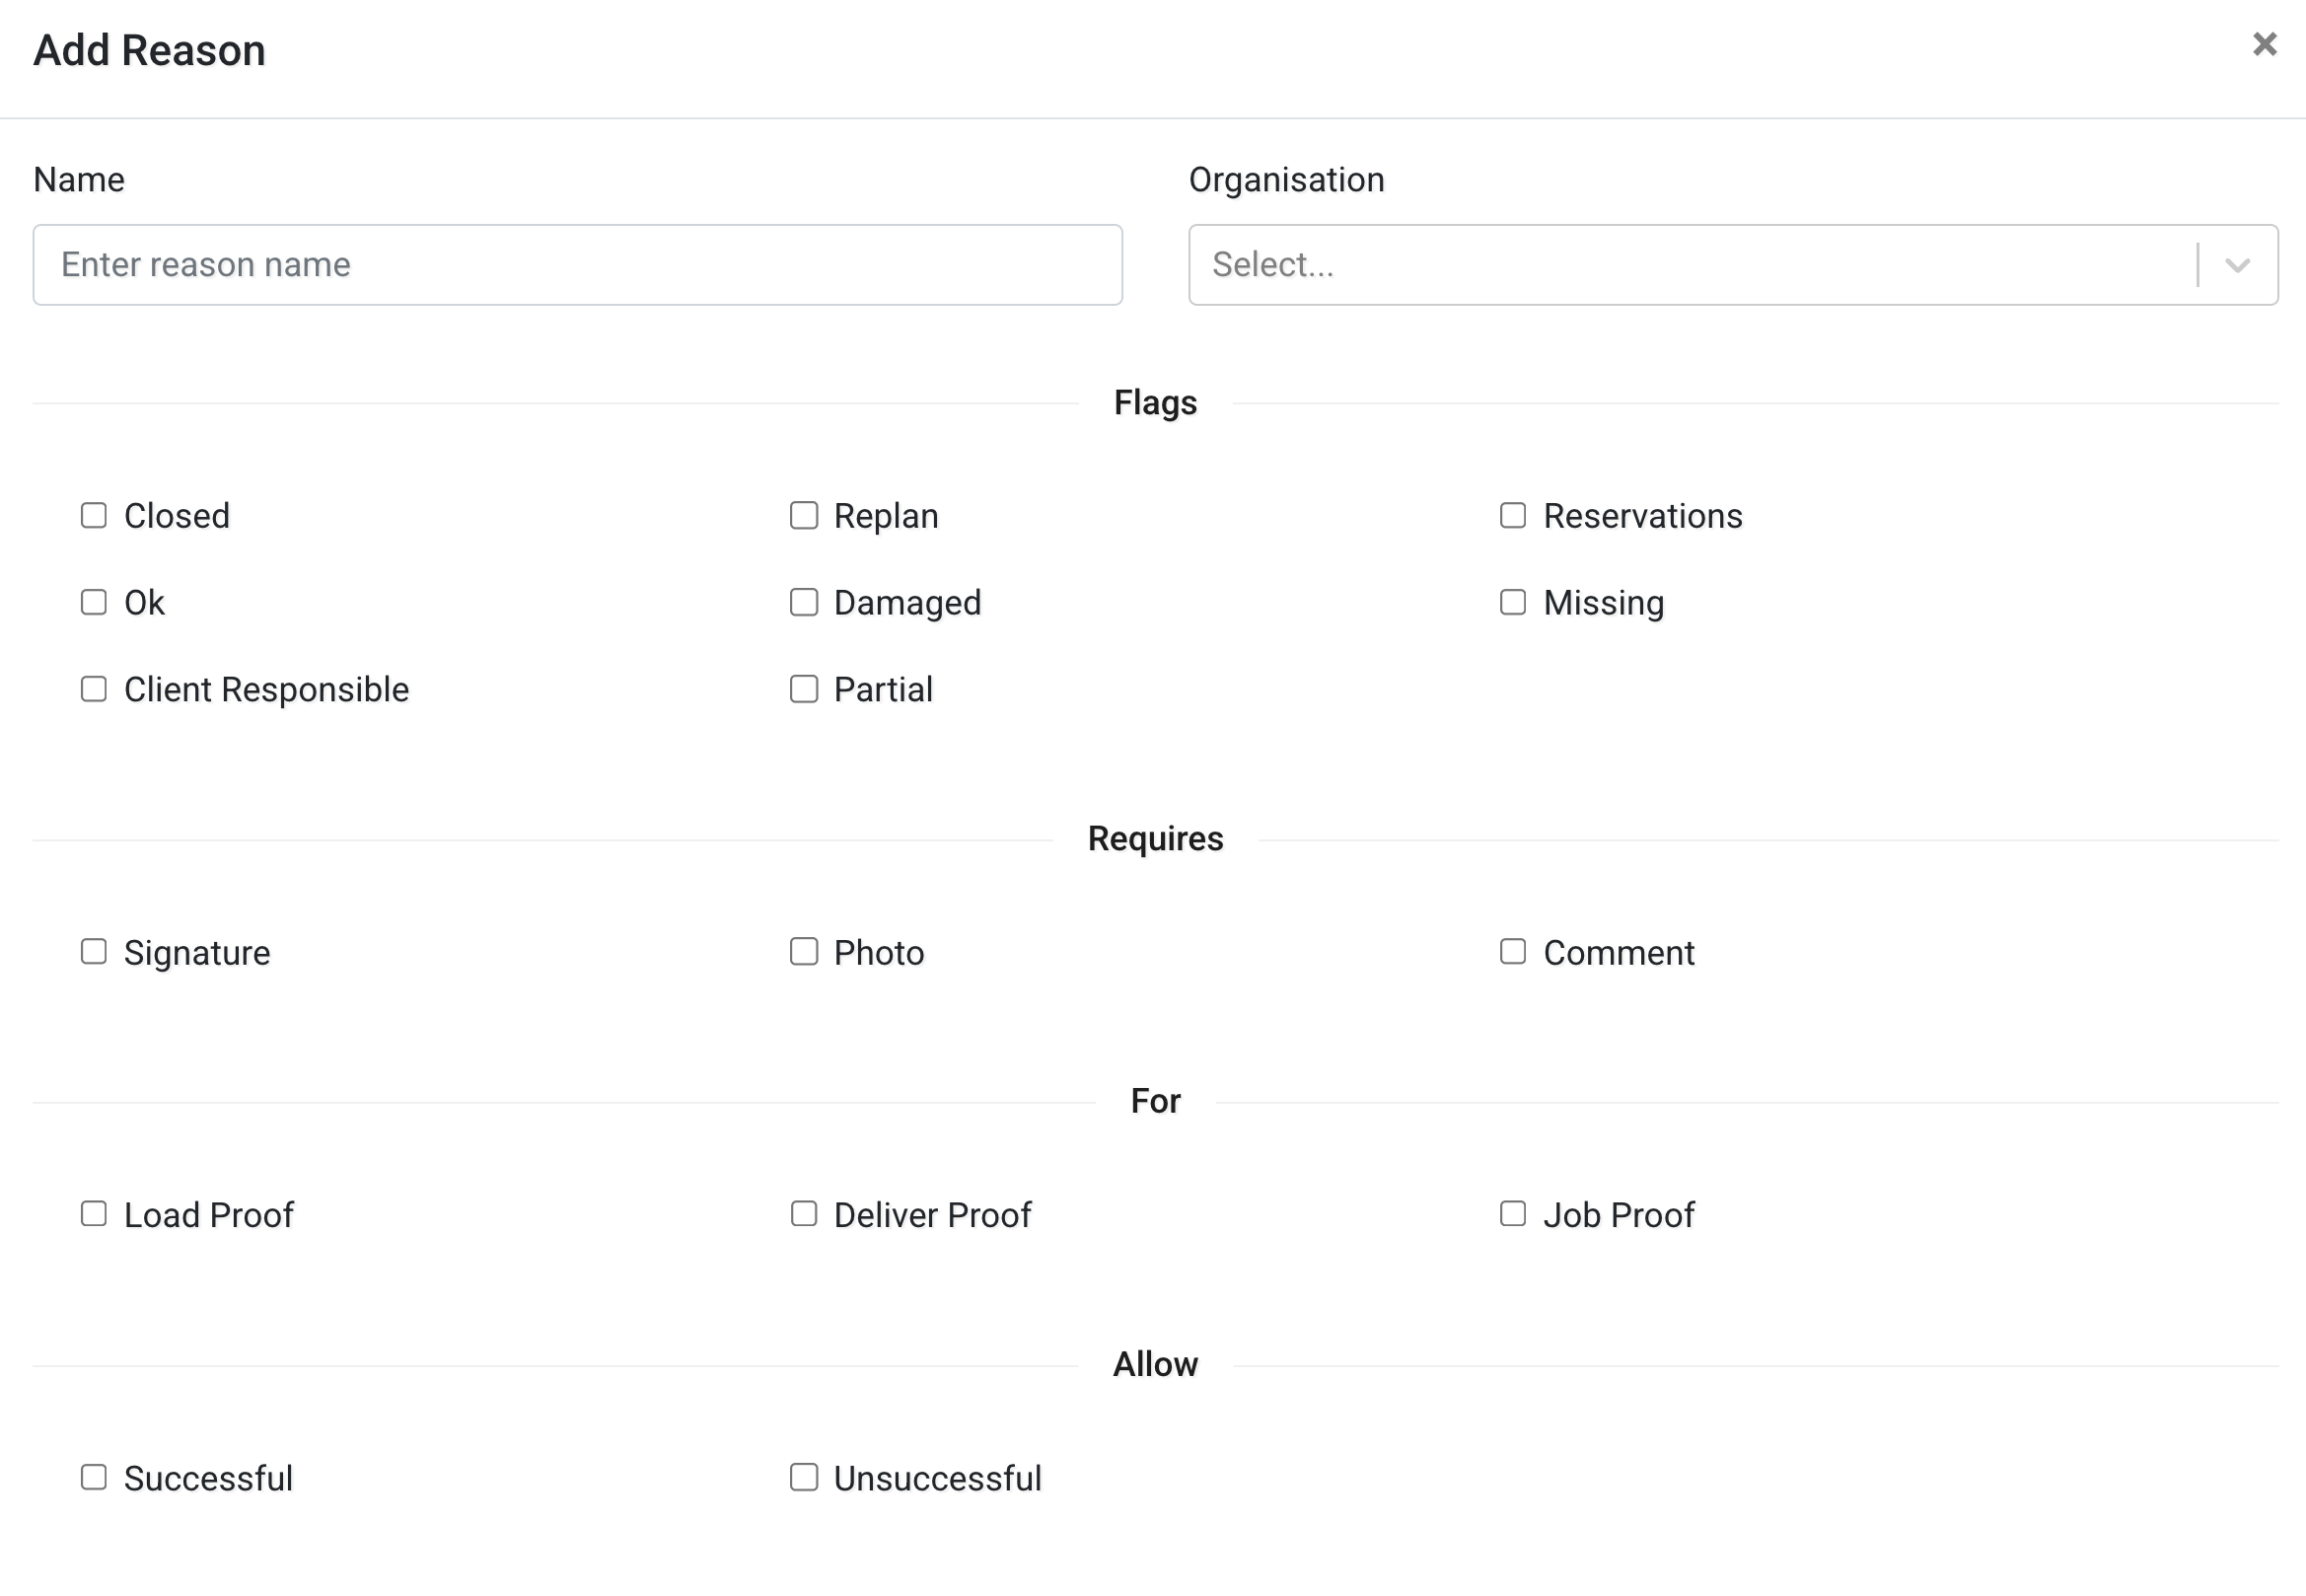Allow Unsuccessful outcomes

click(x=804, y=1477)
